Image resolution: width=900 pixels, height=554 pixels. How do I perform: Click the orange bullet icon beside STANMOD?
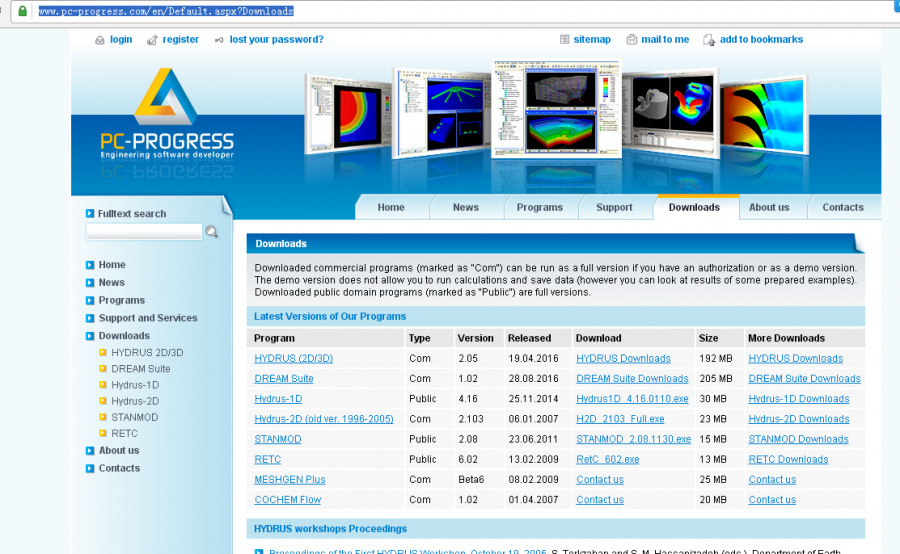103,417
